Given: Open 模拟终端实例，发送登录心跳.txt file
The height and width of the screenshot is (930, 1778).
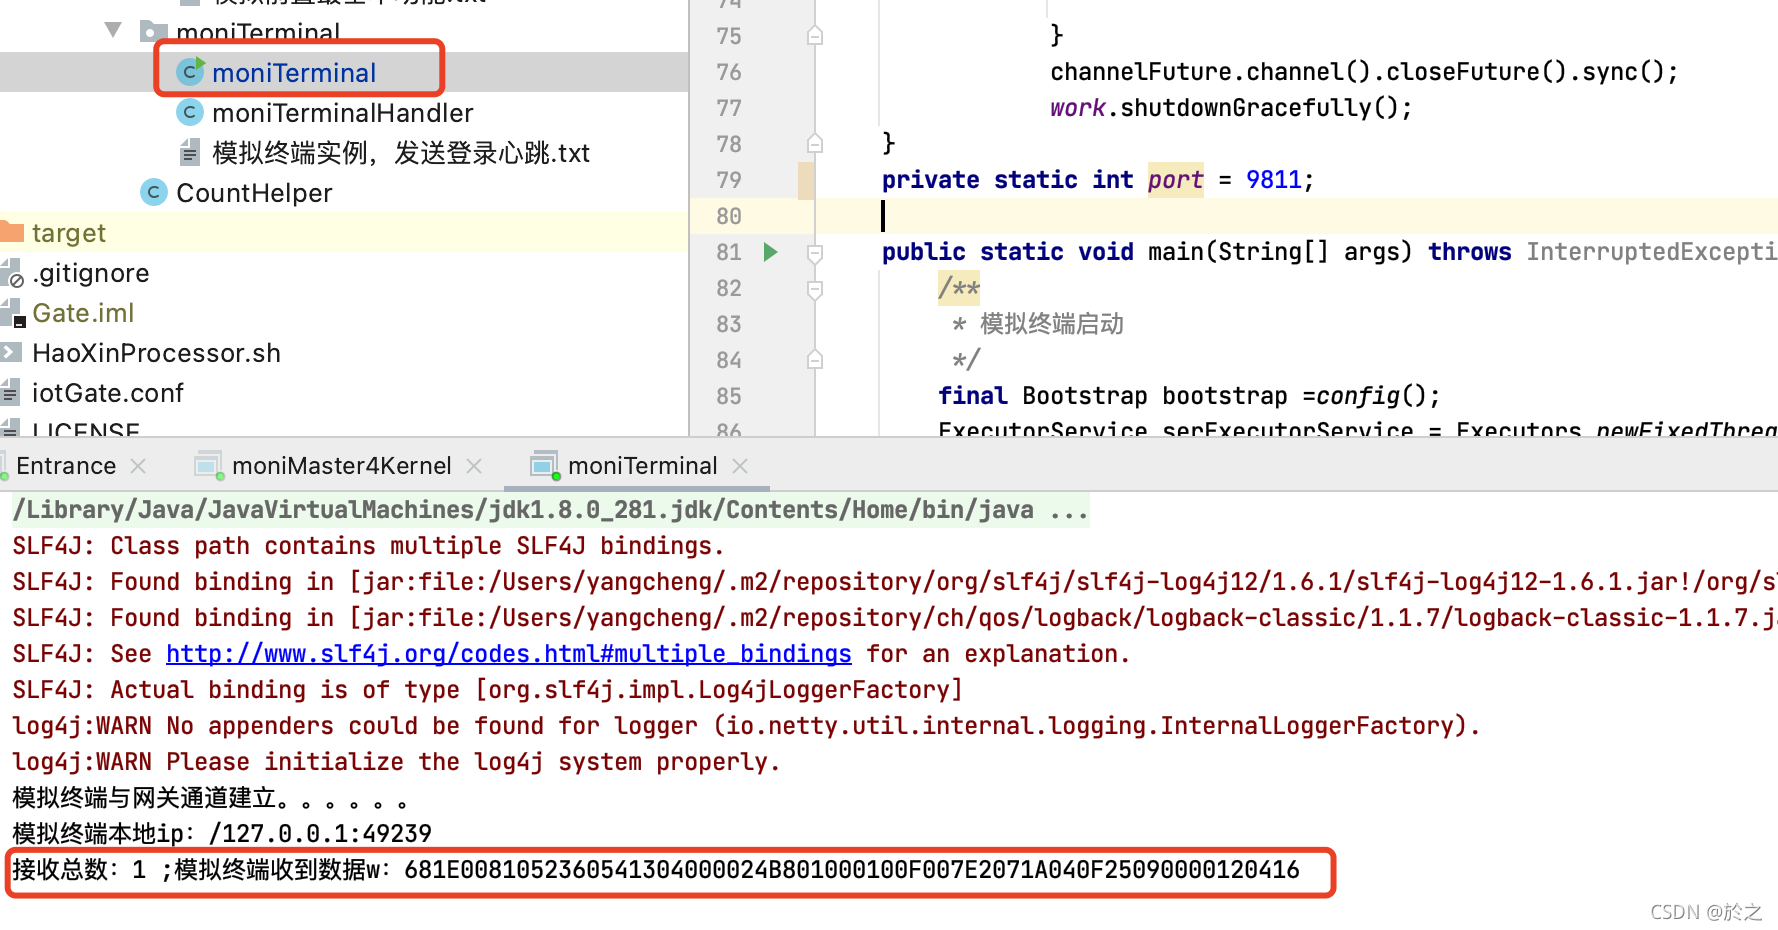Looking at the screenshot, I should click(x=401, y=153).
